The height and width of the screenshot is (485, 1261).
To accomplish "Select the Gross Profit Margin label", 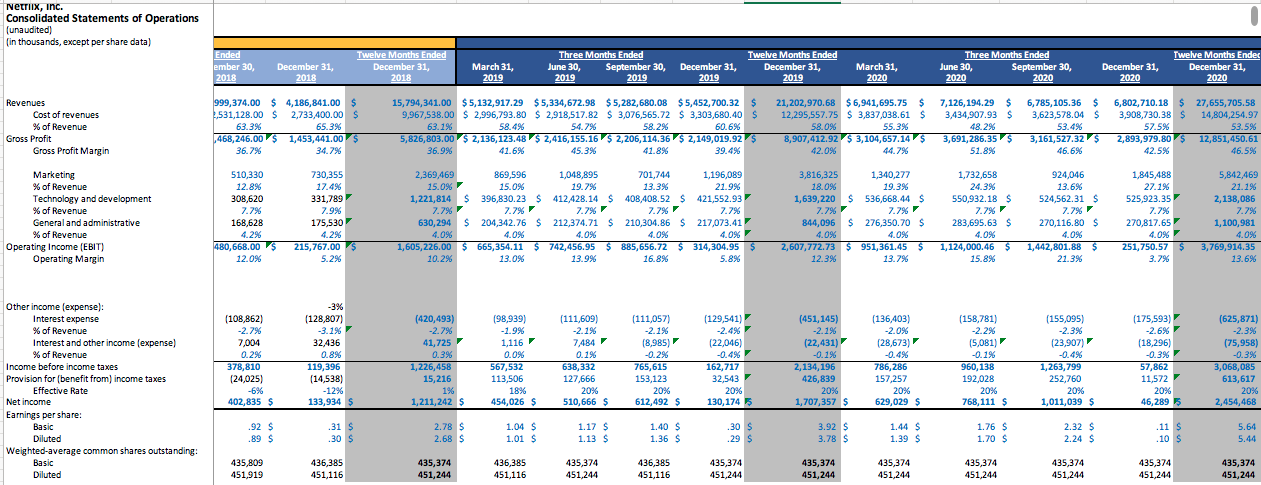I will click(x=72, y=150).
